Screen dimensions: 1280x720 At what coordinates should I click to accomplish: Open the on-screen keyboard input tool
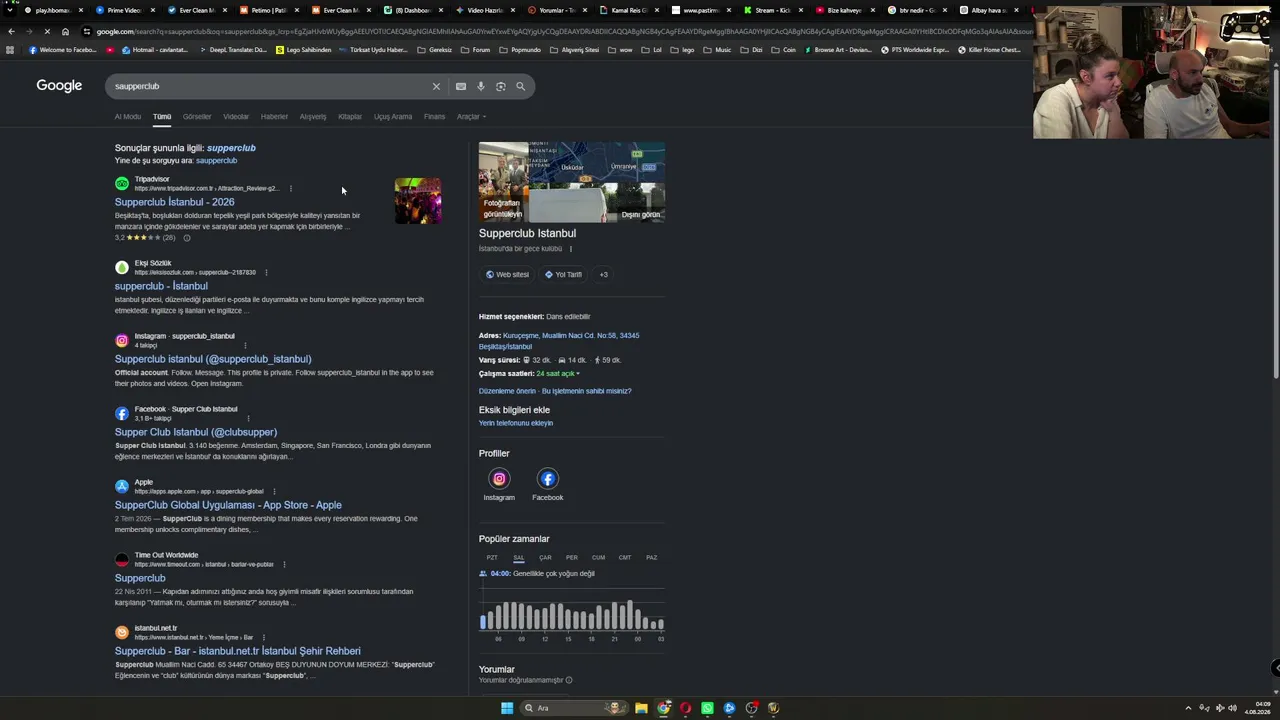click(461, 86)
